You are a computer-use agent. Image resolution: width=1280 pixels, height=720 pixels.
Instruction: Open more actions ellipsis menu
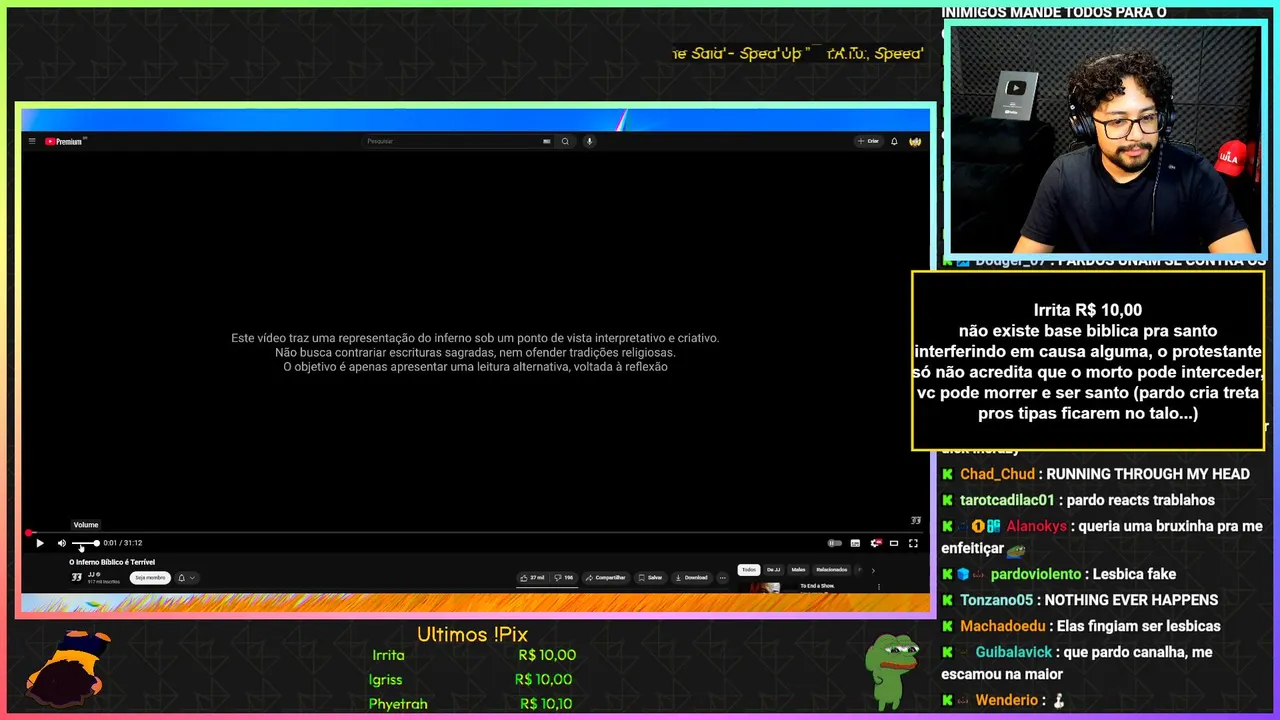click(x=723, y=577)
